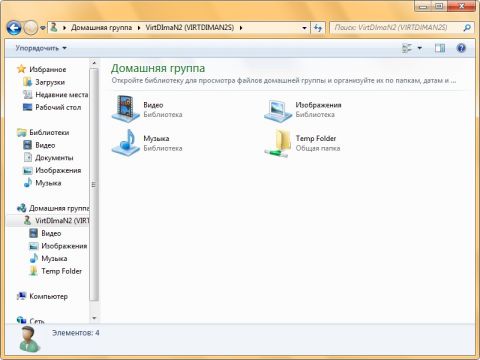Go back with the blue Back arrow
This screenshot has height=360, width=480.
14,28
